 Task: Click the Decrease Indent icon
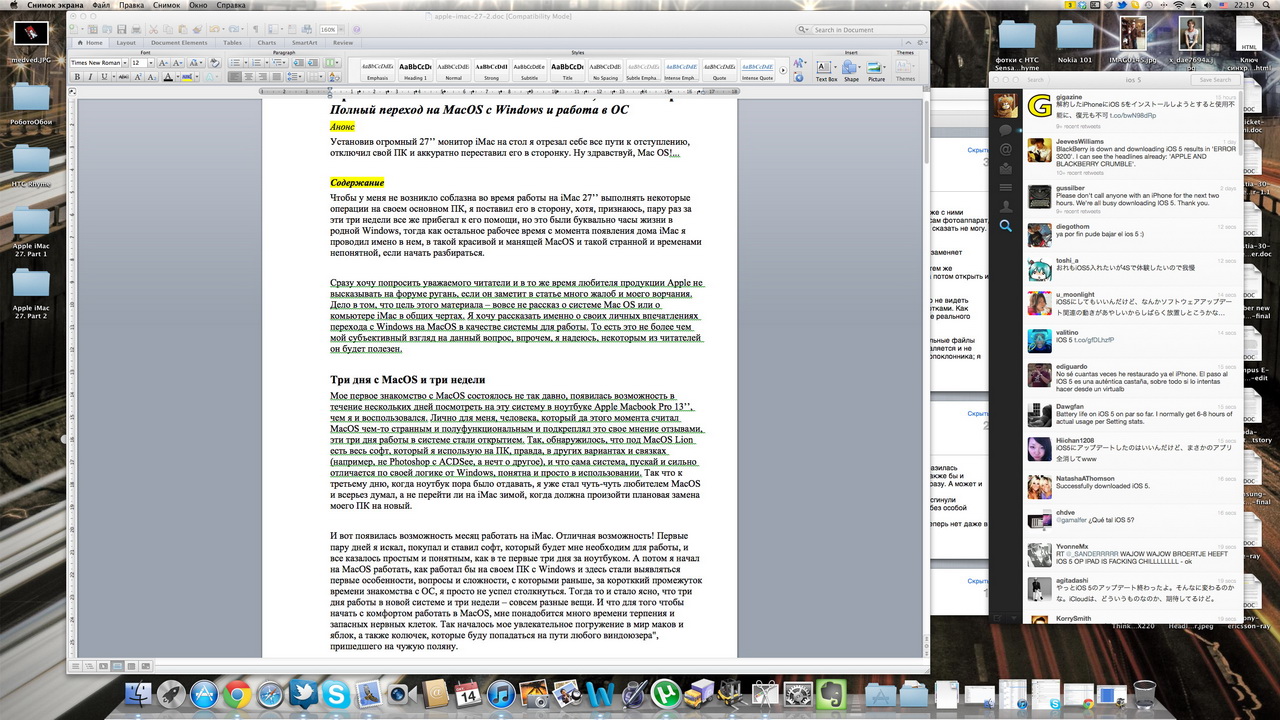coord(298,63)
